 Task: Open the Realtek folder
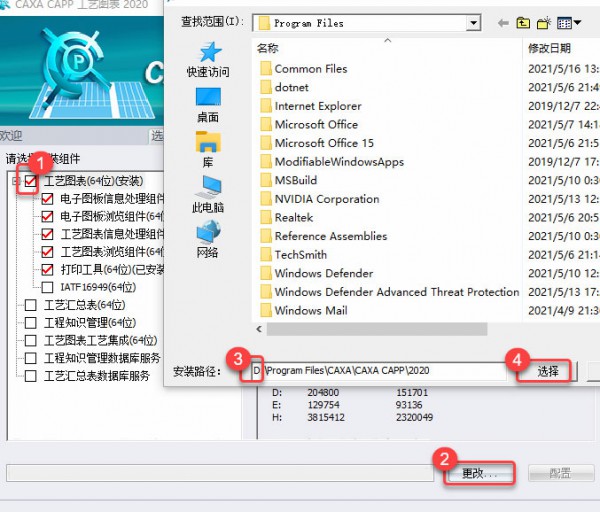(x=286, y=217)
